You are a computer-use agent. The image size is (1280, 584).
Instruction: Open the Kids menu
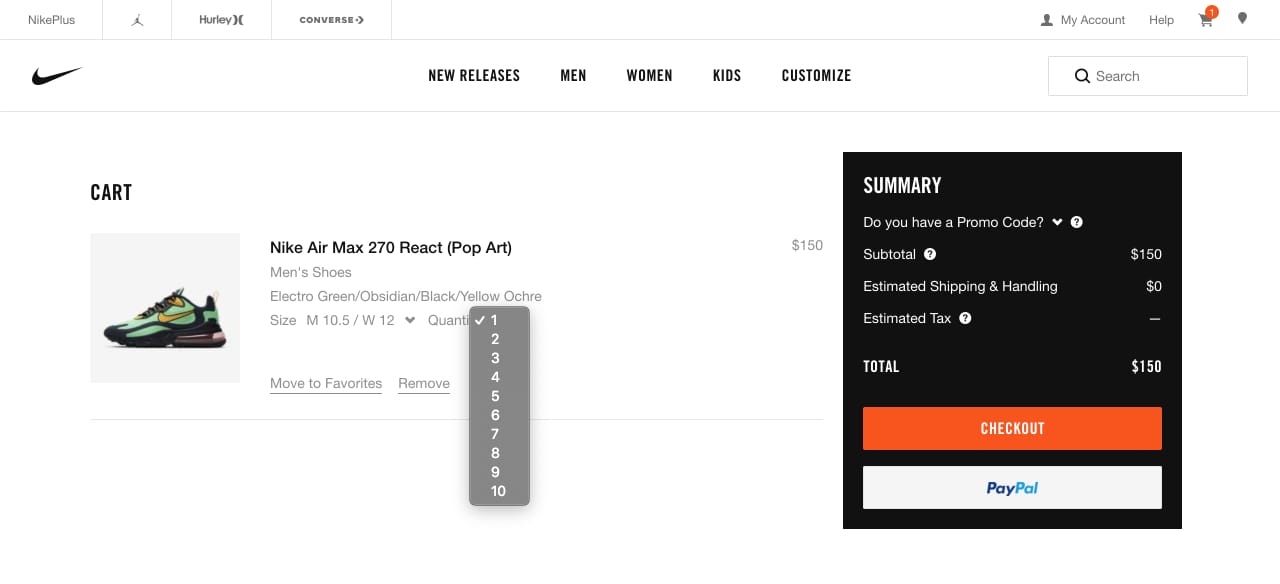[727, 76]
